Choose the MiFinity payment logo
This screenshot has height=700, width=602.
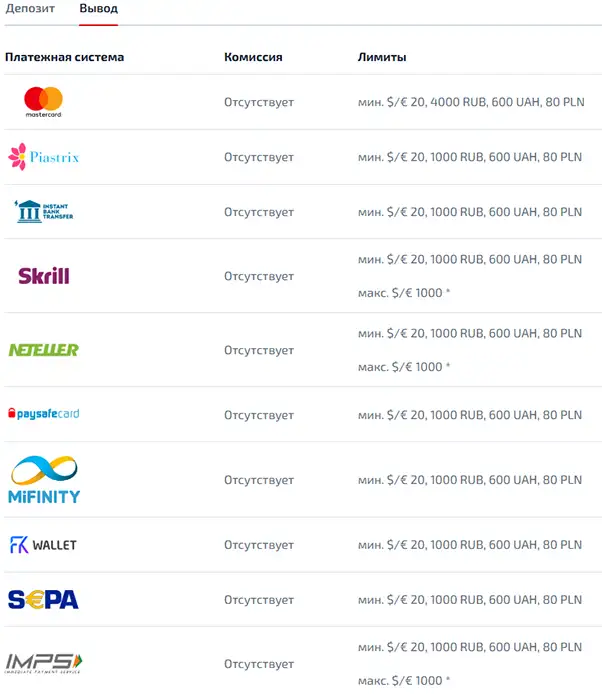[44, 480]
